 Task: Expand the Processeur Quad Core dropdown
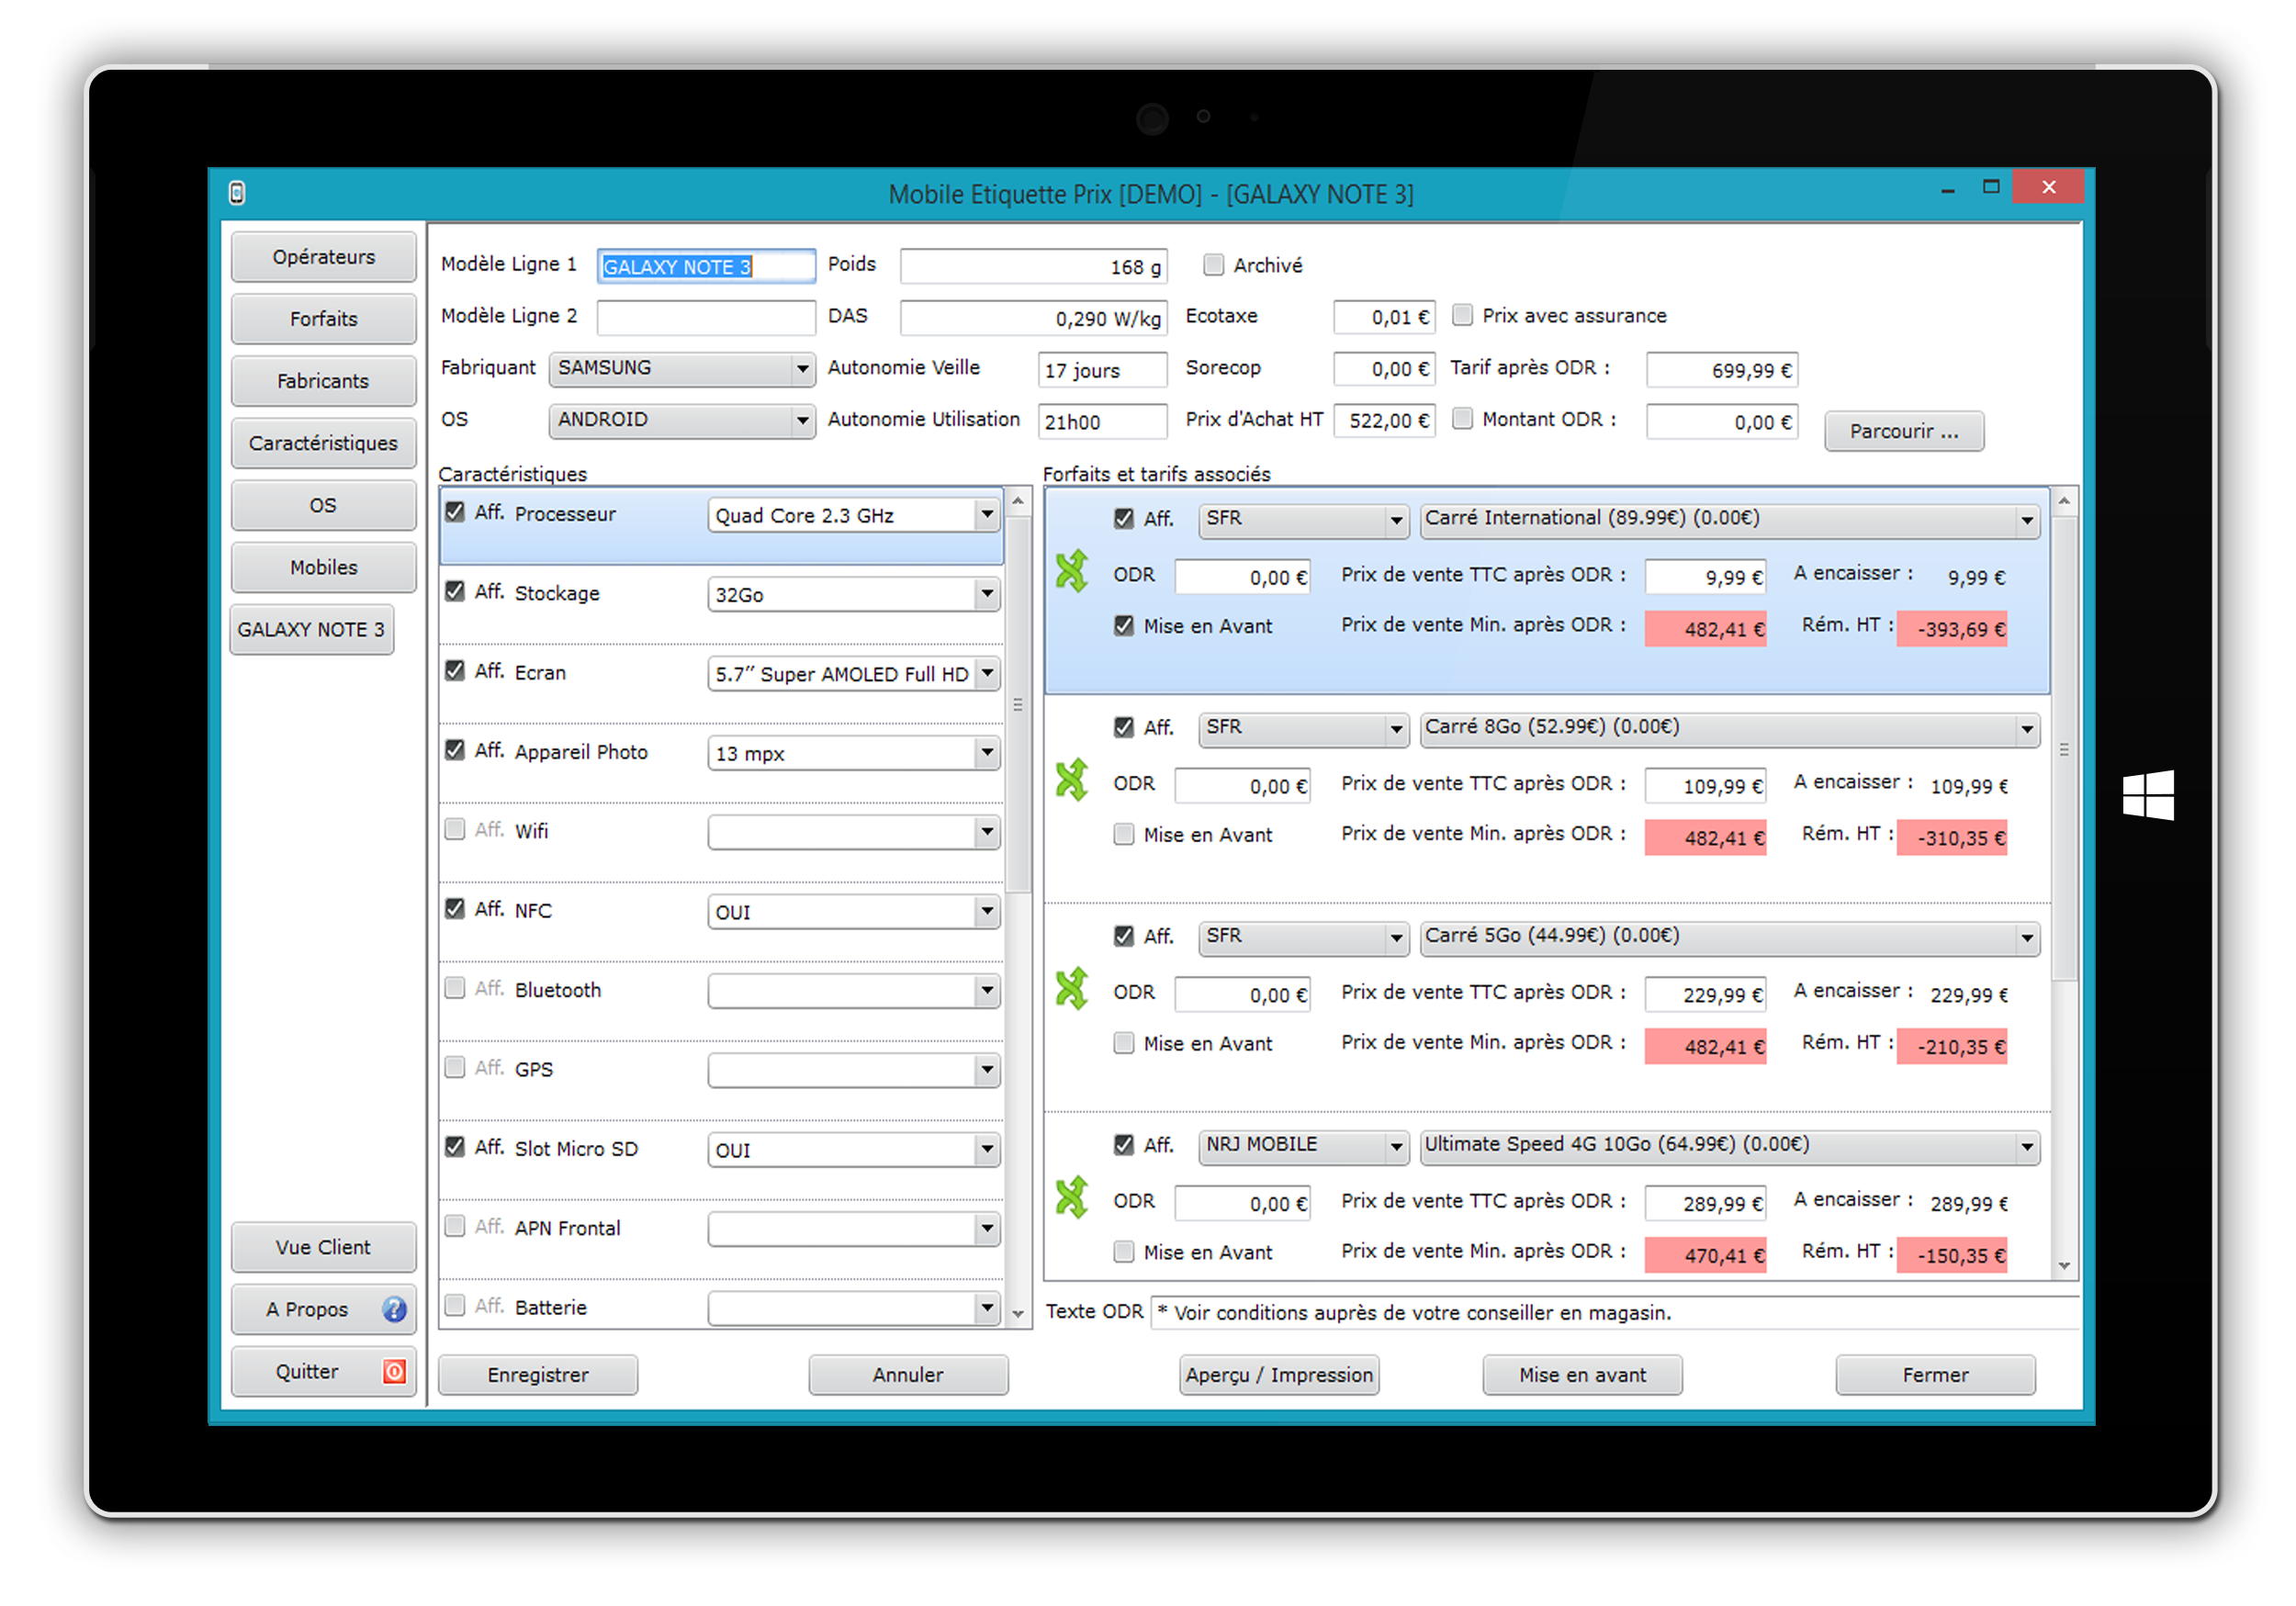click(x=986, y=515)
